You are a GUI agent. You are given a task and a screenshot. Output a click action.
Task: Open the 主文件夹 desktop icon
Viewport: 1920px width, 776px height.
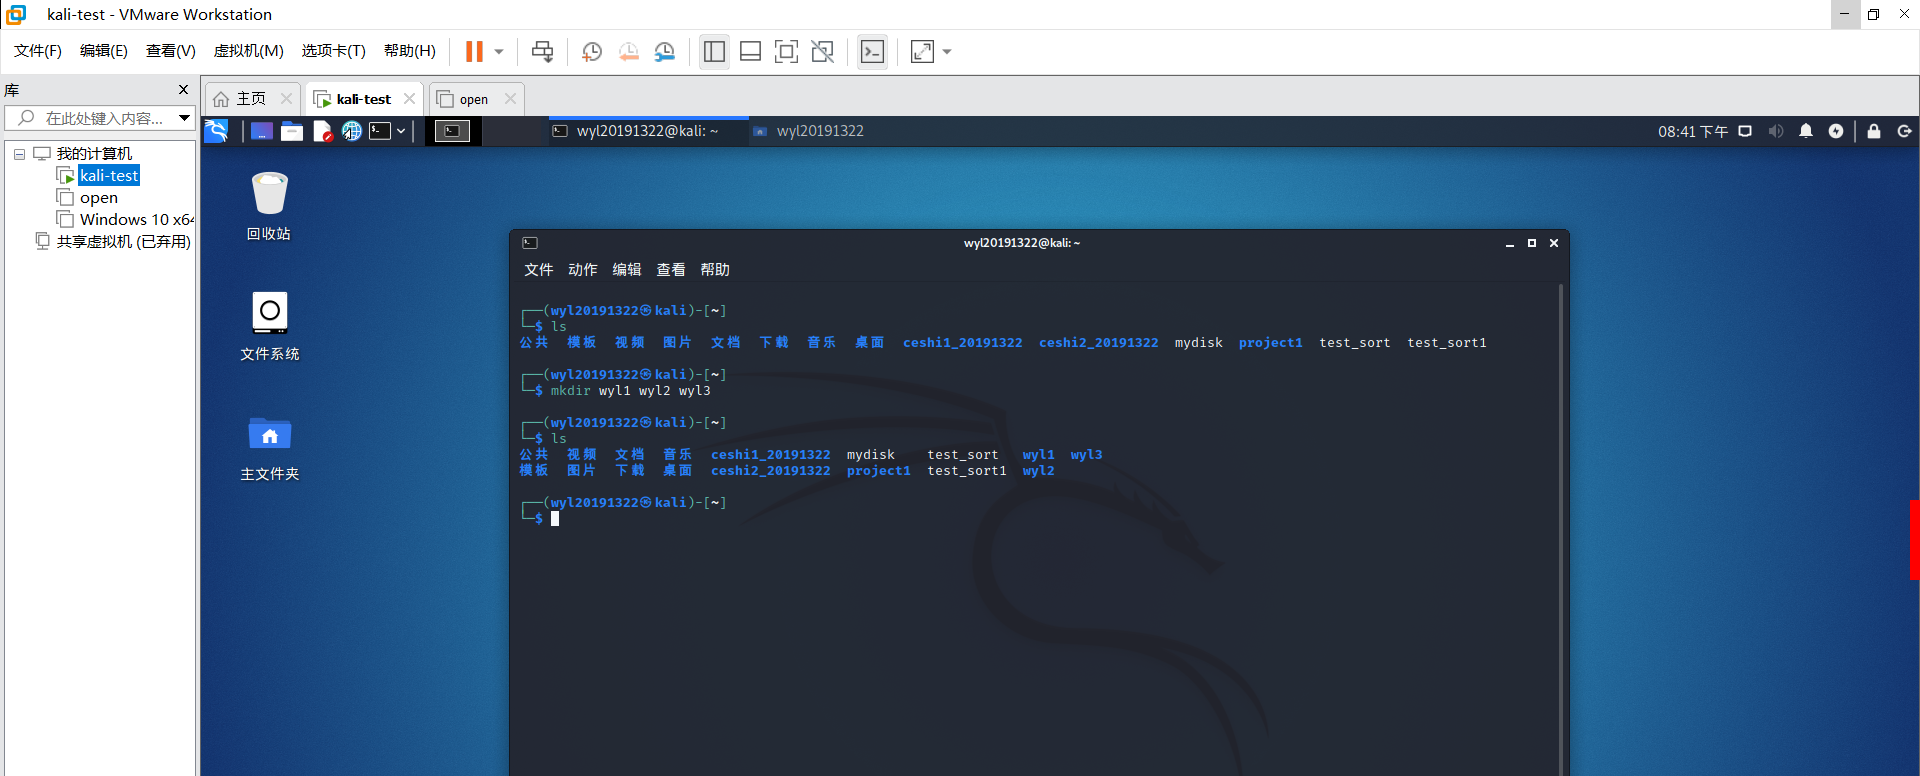269,448
